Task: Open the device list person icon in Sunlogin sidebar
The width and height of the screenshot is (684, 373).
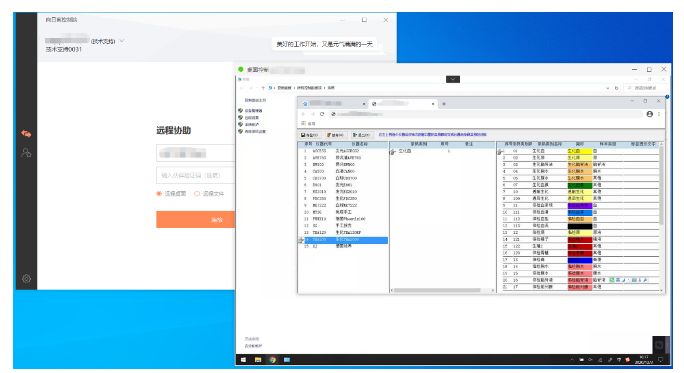Action: click(x=26, y=153)
